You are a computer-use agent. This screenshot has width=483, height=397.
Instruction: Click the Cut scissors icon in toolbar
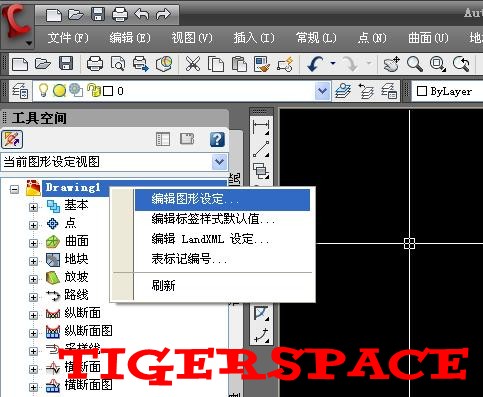pyautogui.click(x=193, y=64)
